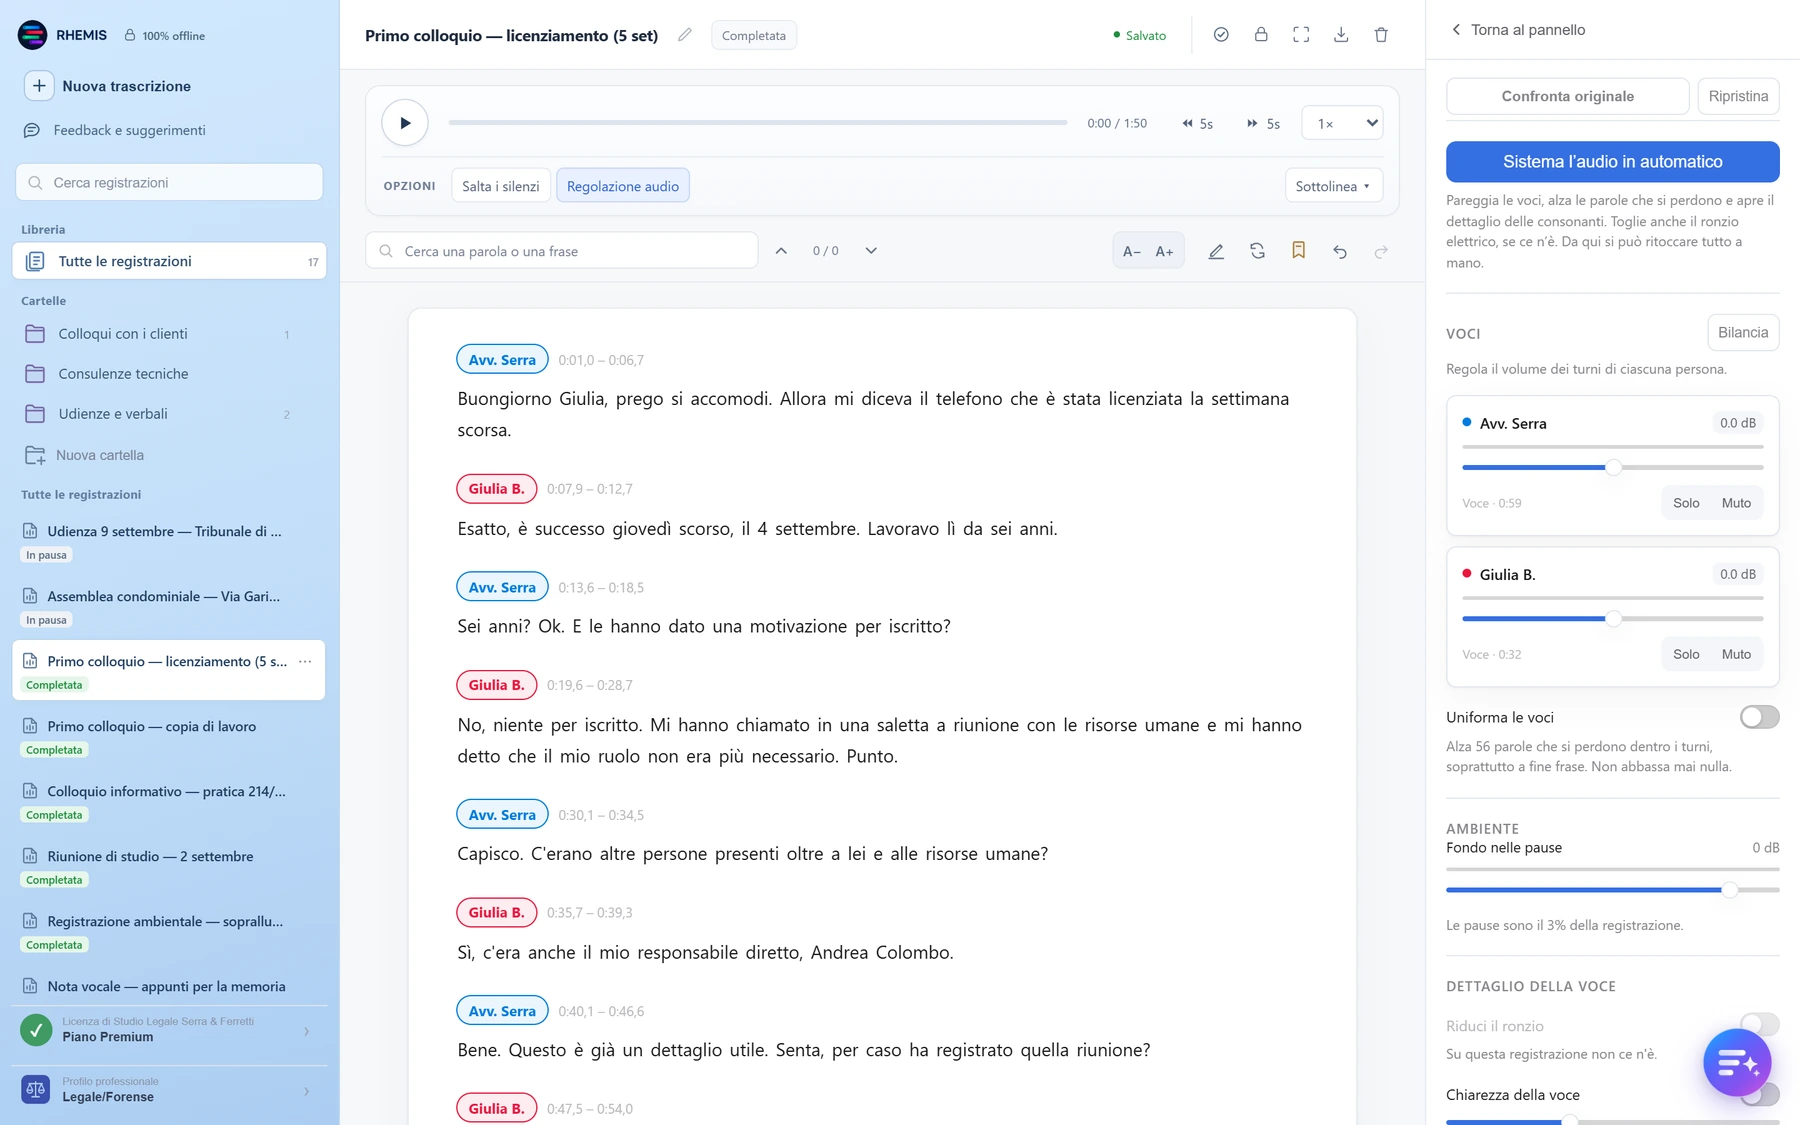The image size is (1800, 1125).
Task: Undo the last edit
Action: click(1340, 251)
